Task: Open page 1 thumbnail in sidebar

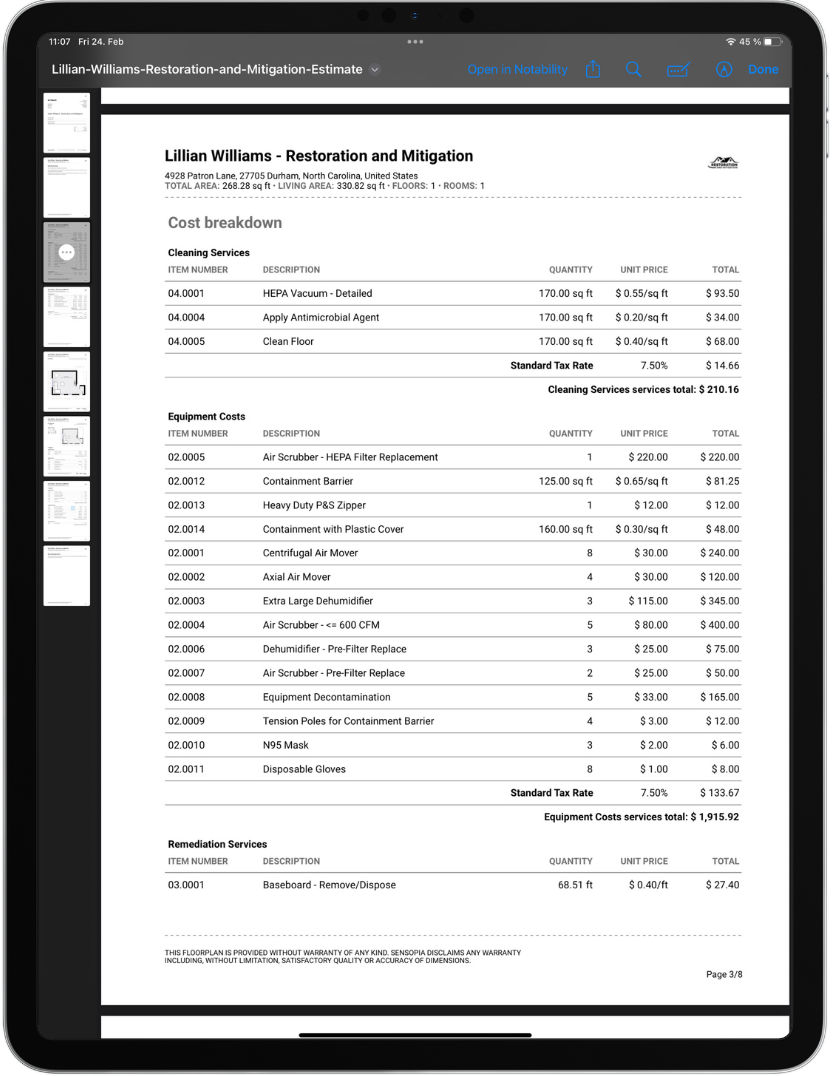Action: tap(67, 123)
